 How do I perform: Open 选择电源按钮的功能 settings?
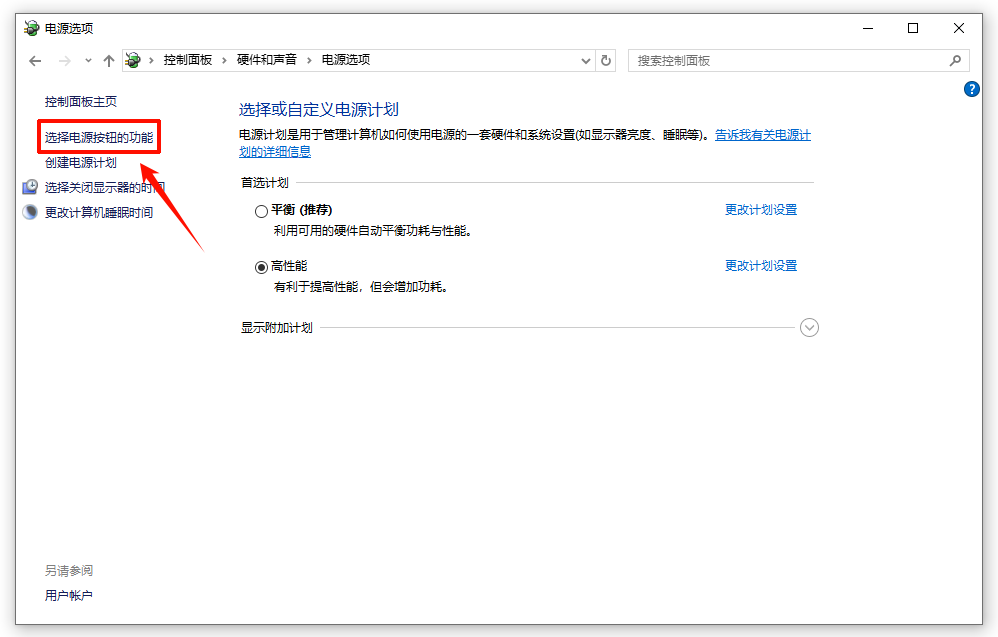click(x=99, y=137)
